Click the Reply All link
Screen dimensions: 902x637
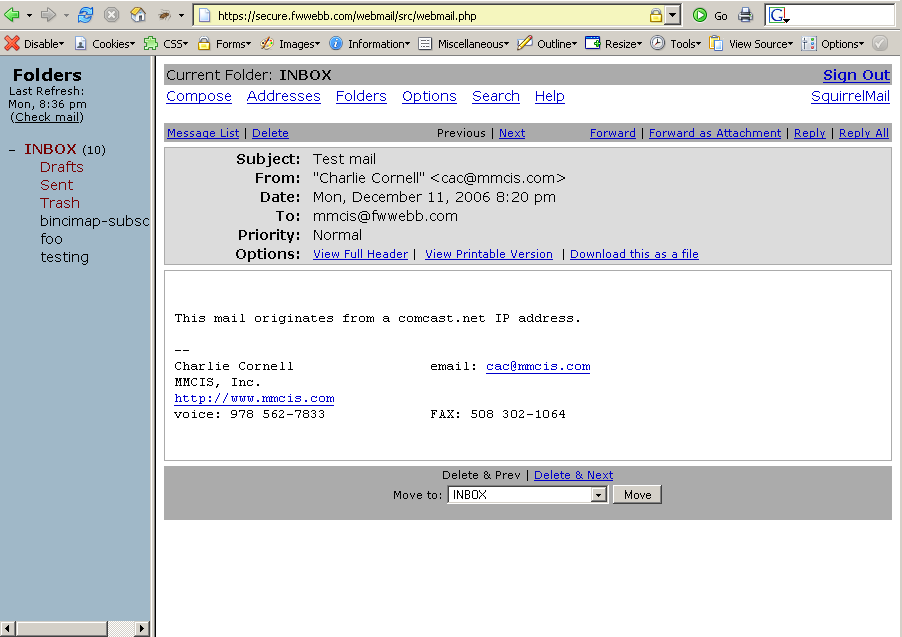click(x=863, y=133)
